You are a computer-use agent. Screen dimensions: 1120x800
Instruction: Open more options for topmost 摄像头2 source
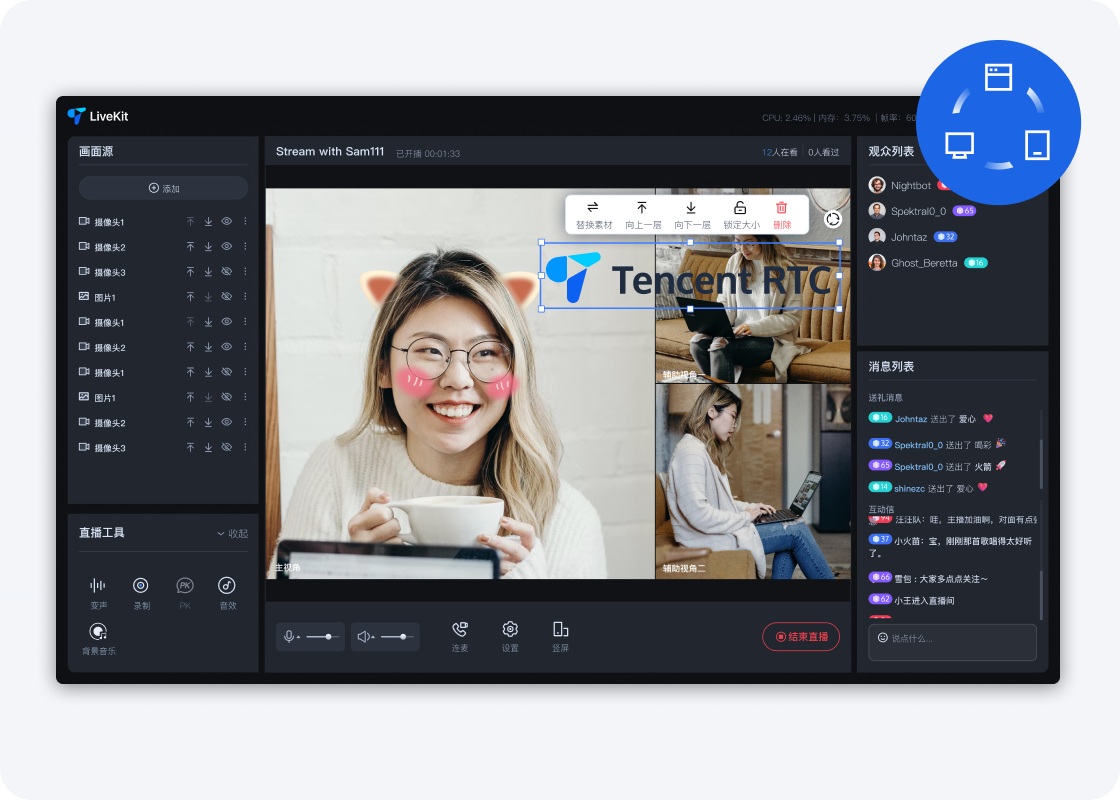246,247
